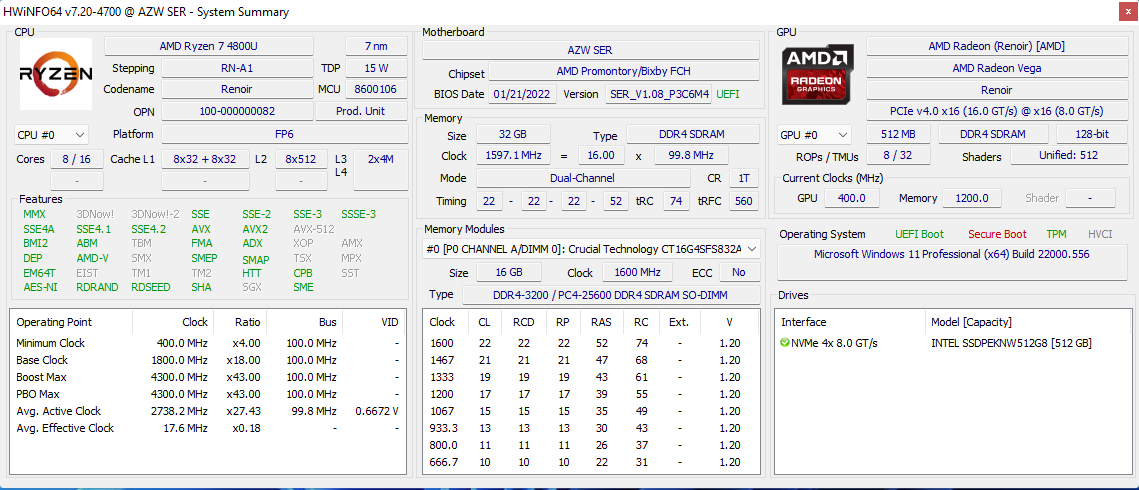Click the 1597.1 MHz memory clock field
1139x490 pixels.
click(x=514, y=155)
